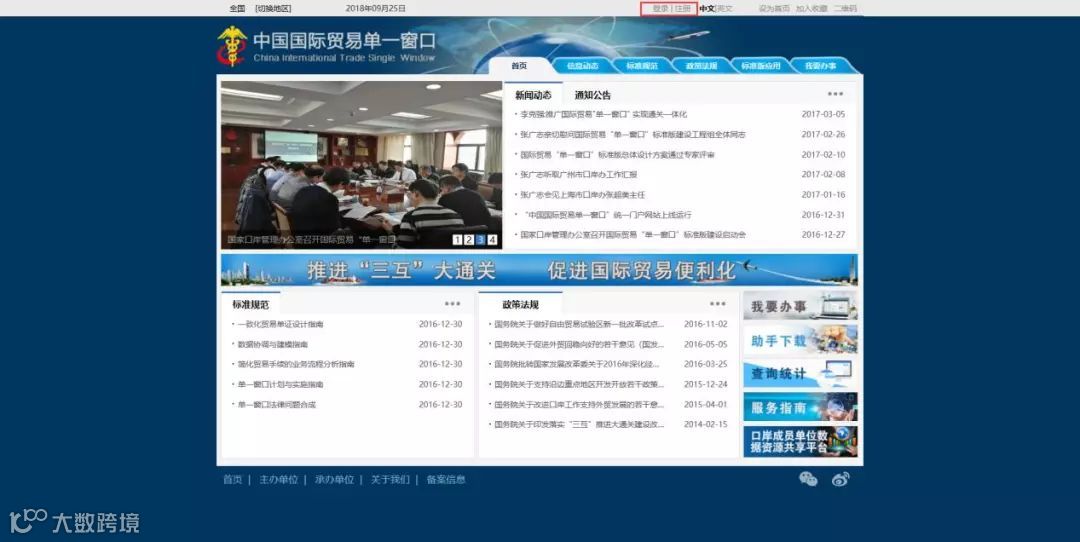Open more items in 标准规范 list panel
This screenshot has width=1080, height=542.
point(452,304)
